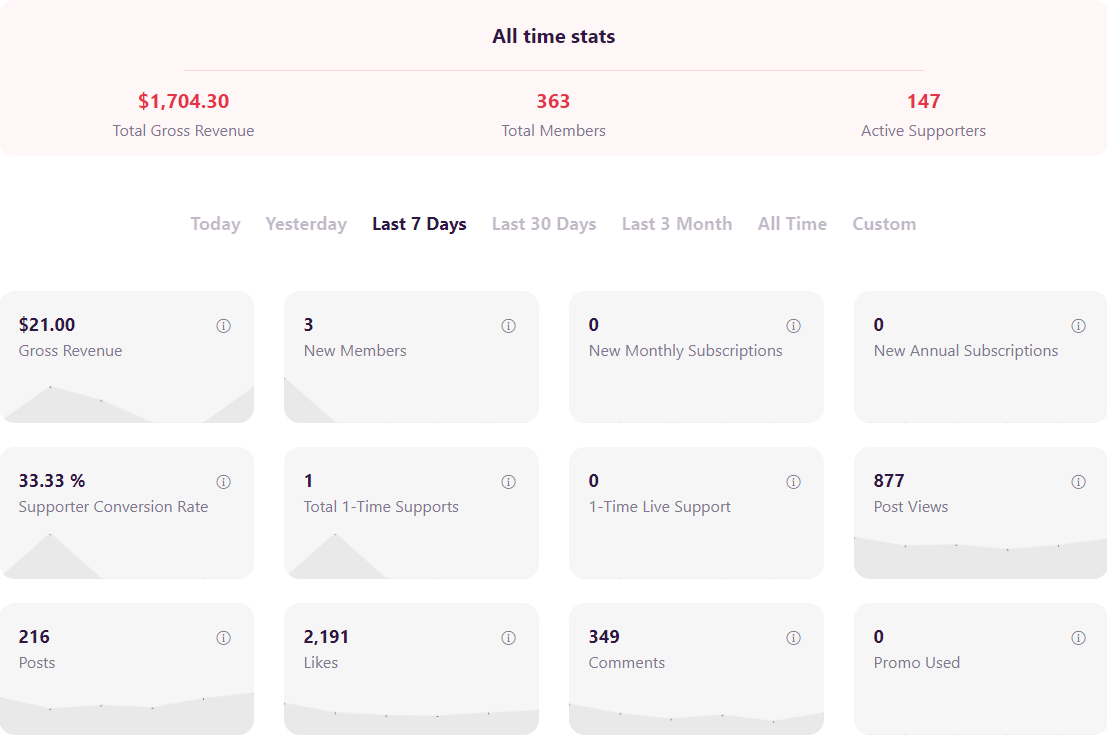Switch to Last 3 Month range
This screenshot has height=737, width=1107.
(677, 224)
